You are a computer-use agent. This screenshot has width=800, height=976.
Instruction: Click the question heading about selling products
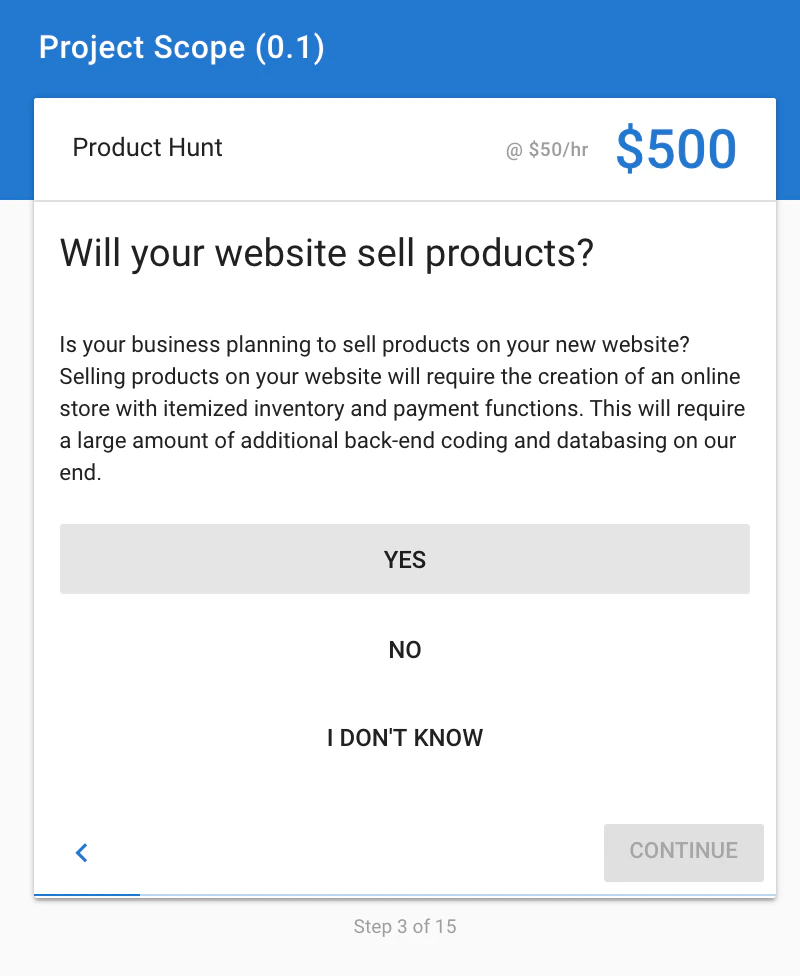[x=327, y=253]
